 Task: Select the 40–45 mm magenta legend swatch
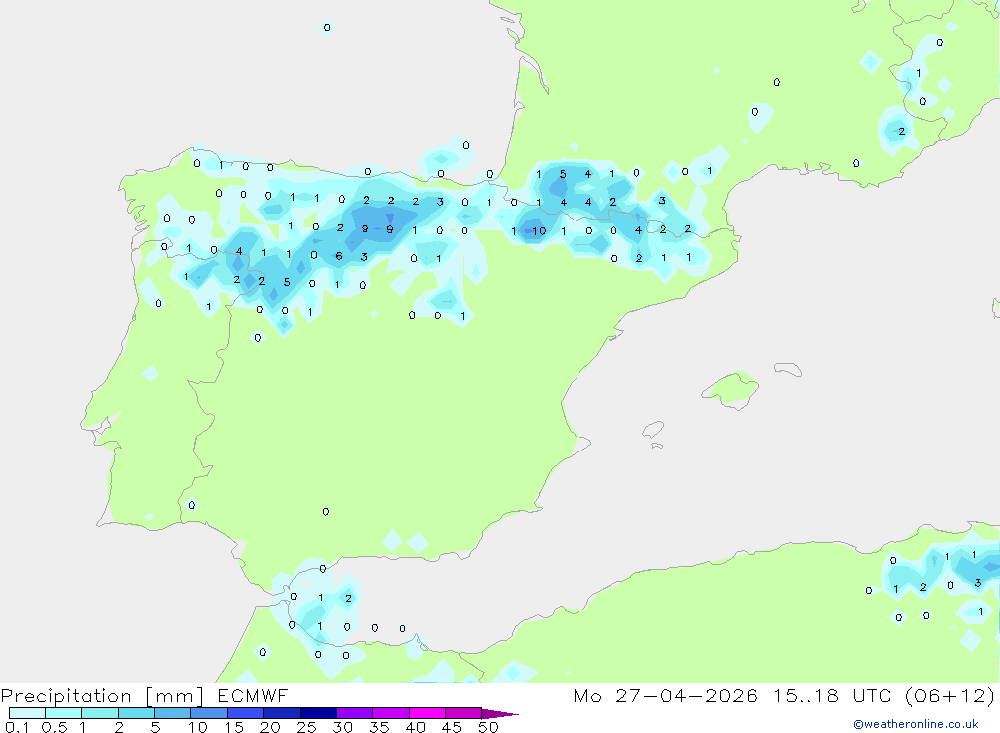427,713
